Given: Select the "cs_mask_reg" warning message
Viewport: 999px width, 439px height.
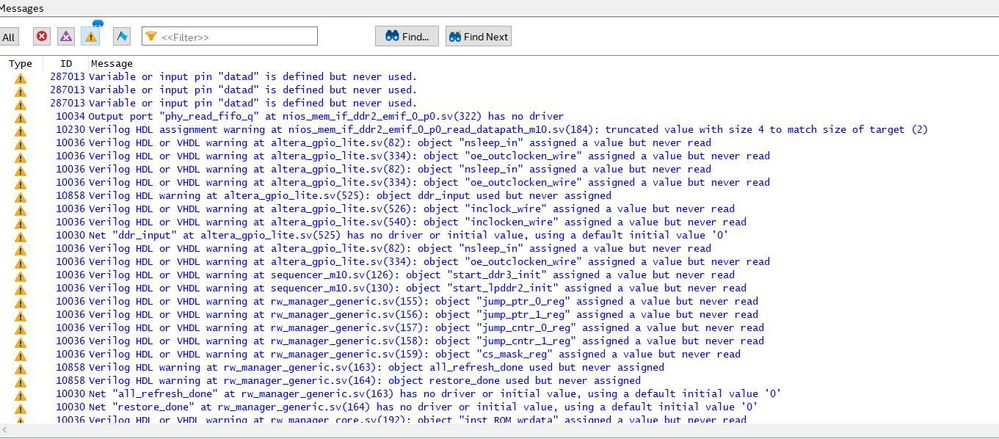Looking at the screenshot, I should tap(414, 354).
